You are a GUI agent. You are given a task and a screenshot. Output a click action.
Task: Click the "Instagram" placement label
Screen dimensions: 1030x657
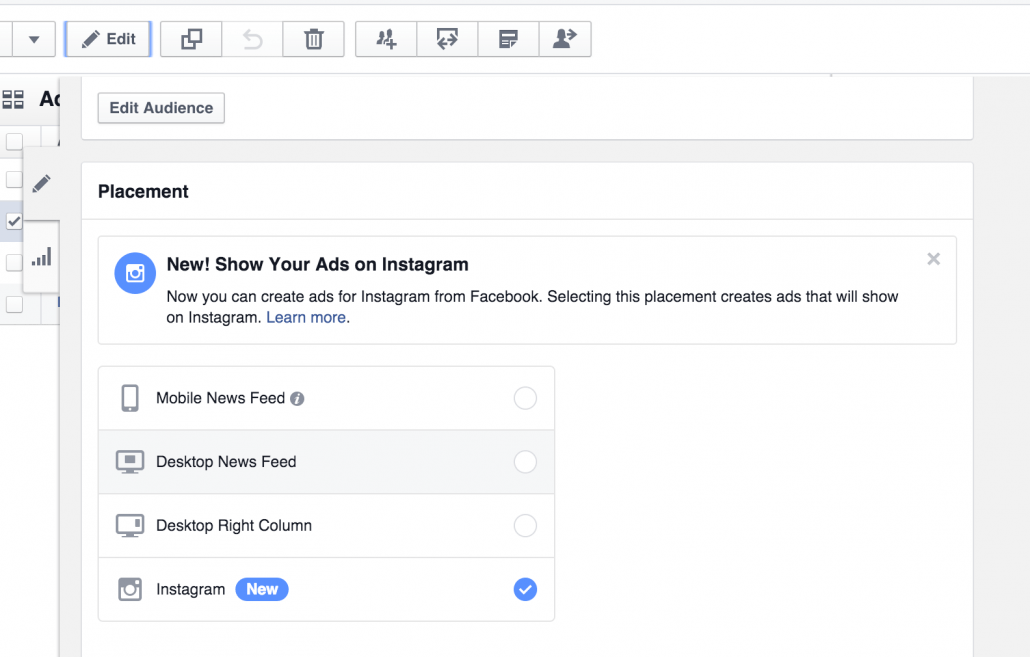[190, 589]
